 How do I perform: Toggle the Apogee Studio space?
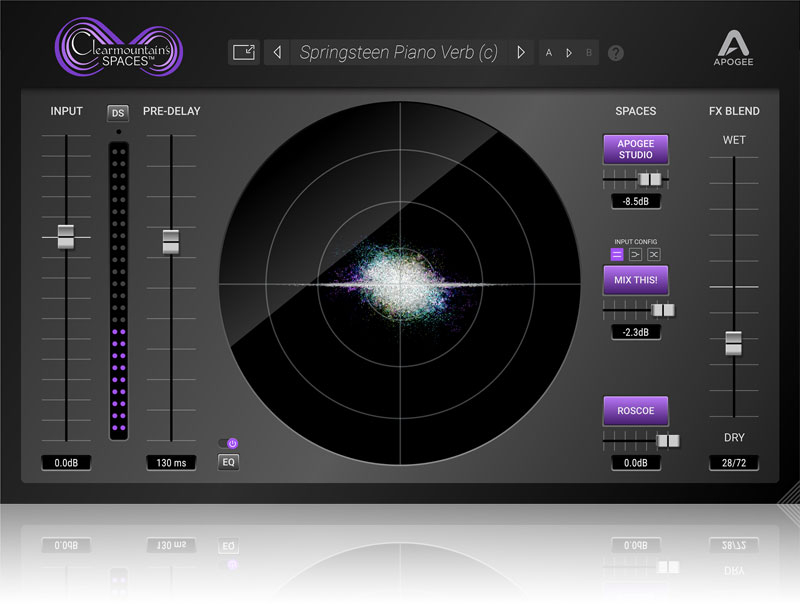coord(635,150)
